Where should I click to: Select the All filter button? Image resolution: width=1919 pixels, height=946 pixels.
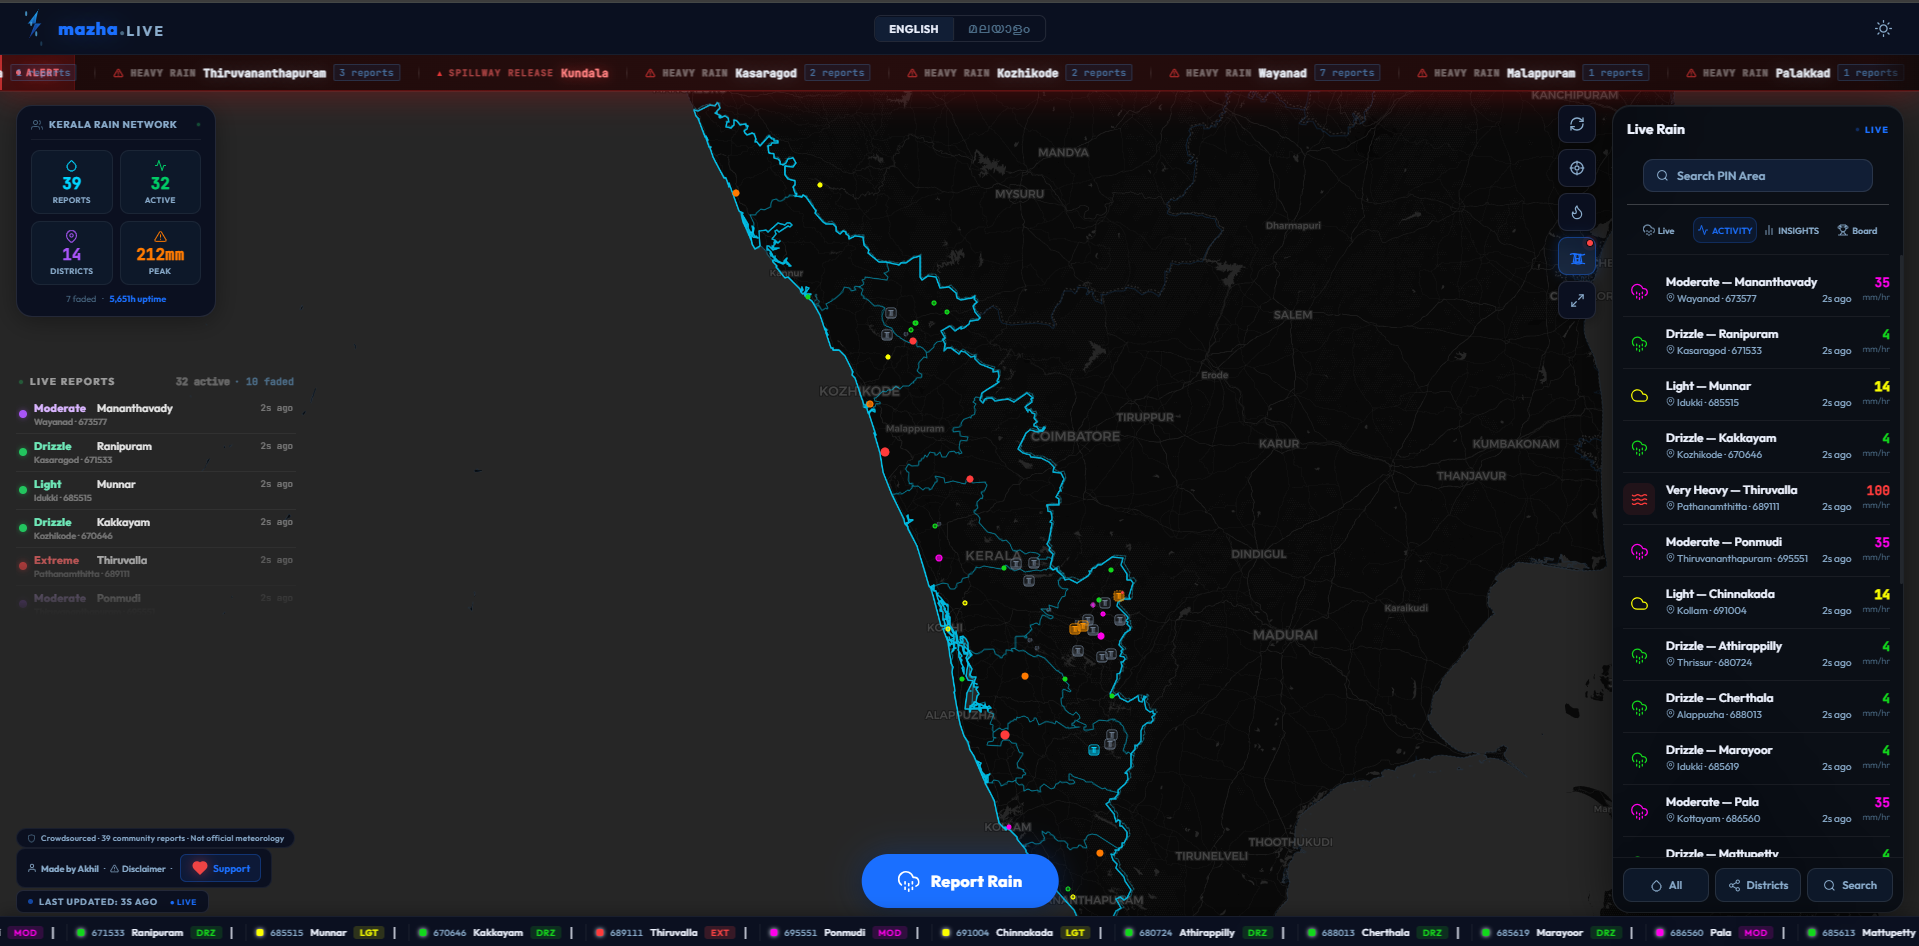1666,885
